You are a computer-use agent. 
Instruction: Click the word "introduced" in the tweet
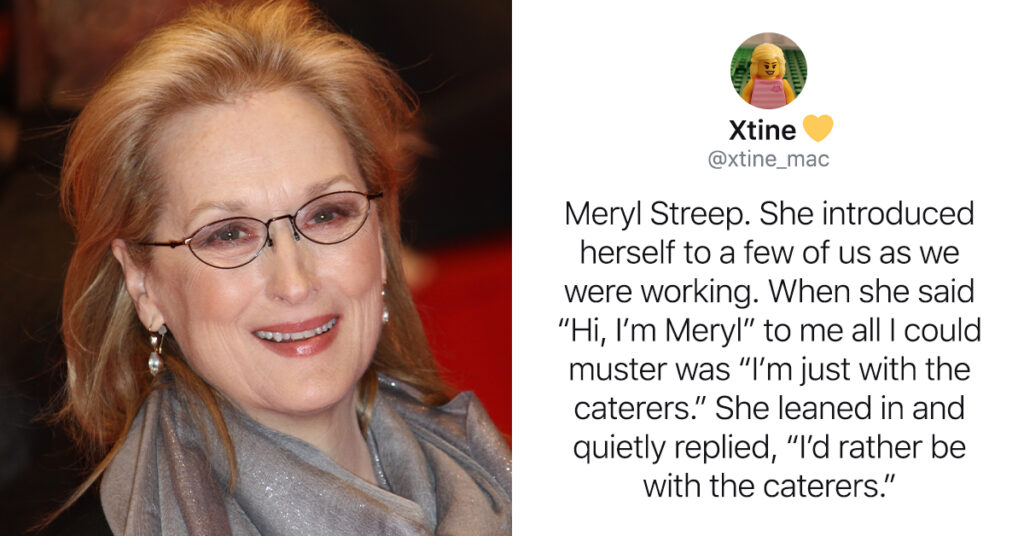(x=897, y=214)
